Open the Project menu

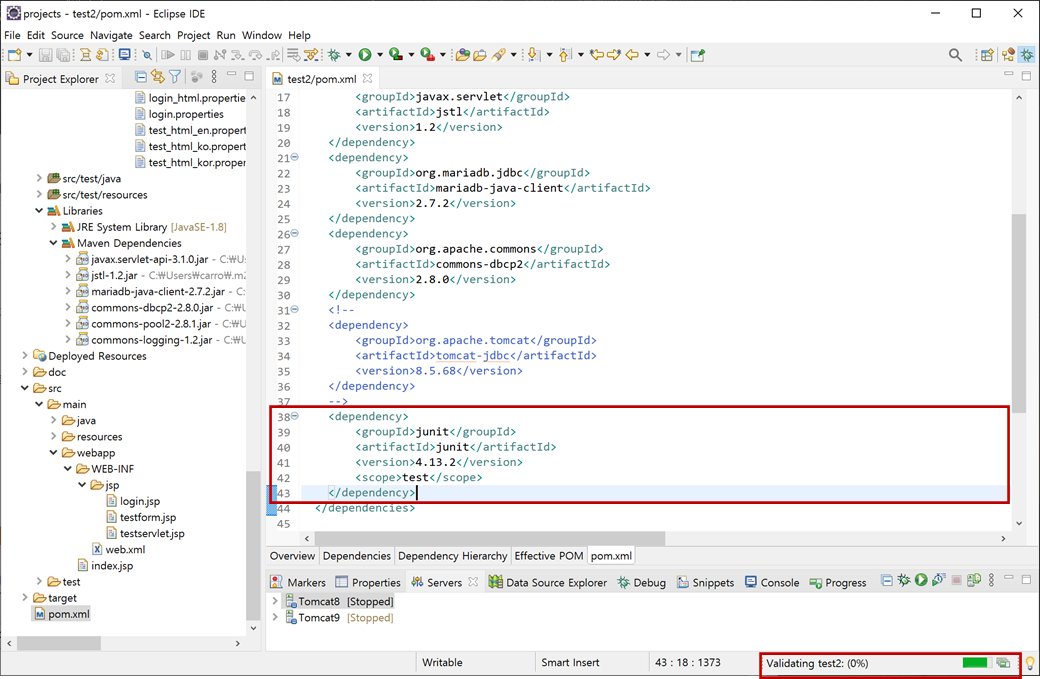tap(193, 35)
